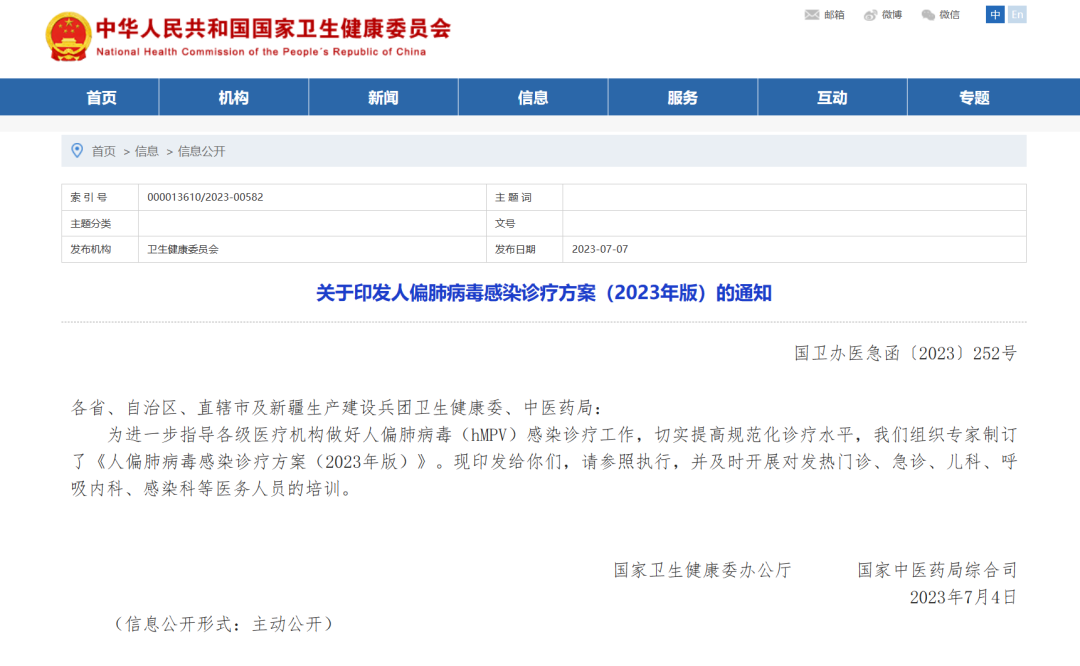Open the 专题 navigation menu
The width and height of the screenshot is (1080, 666).
[974, 97]
